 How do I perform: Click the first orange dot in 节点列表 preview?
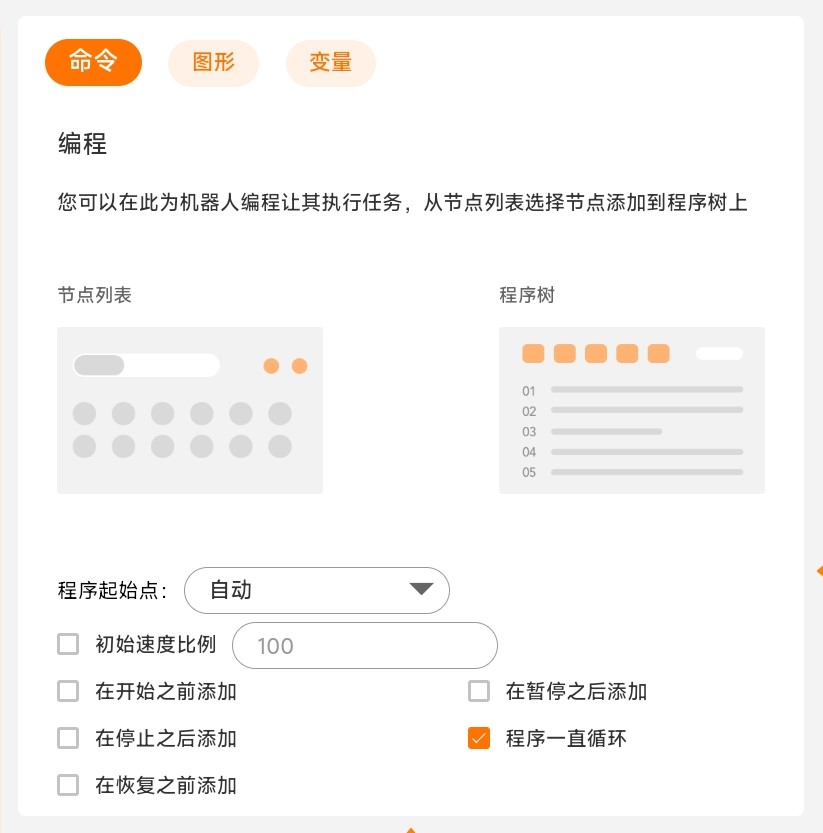[x=271, y=366]
